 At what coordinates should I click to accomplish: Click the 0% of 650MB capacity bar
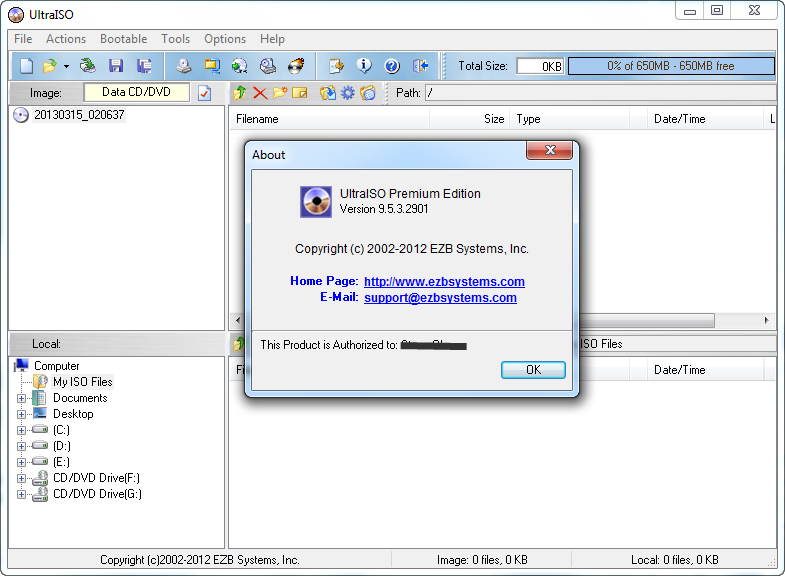pyautogui.click(x=671, y=66)
